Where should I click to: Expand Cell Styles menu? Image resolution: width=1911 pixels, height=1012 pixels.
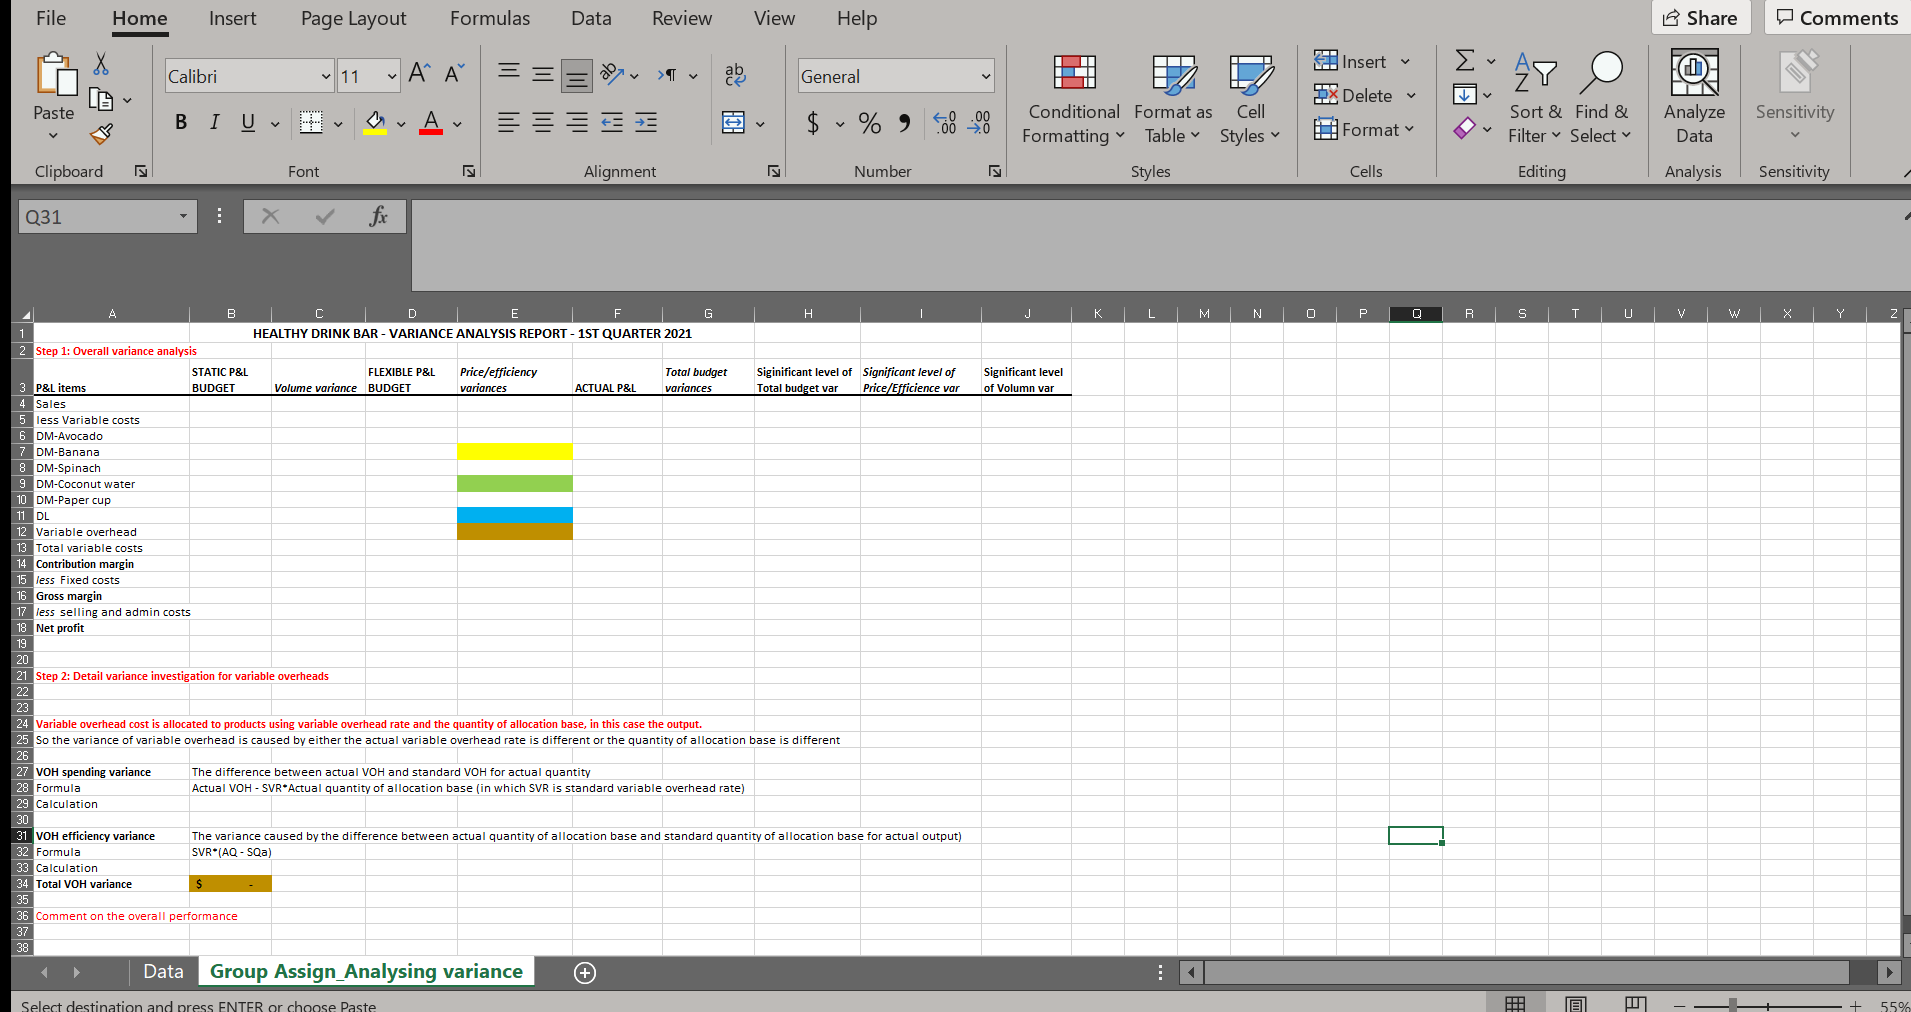pos(1250,98)
